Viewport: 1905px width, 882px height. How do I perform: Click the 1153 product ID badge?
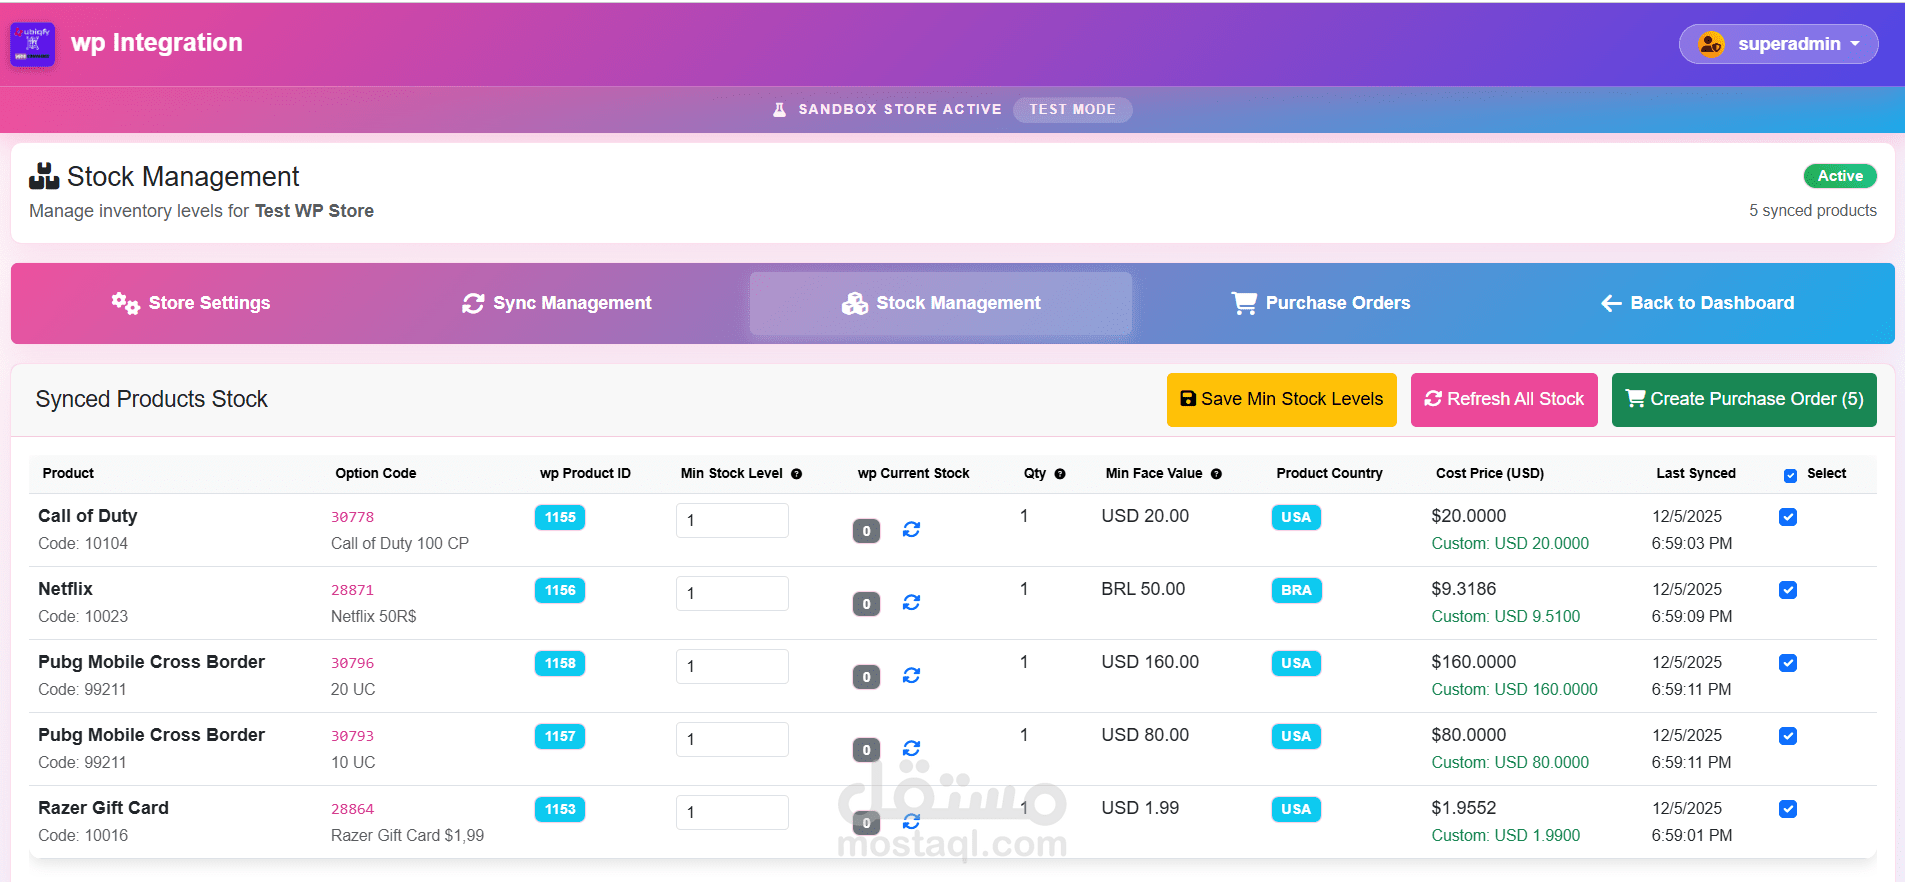560,809
